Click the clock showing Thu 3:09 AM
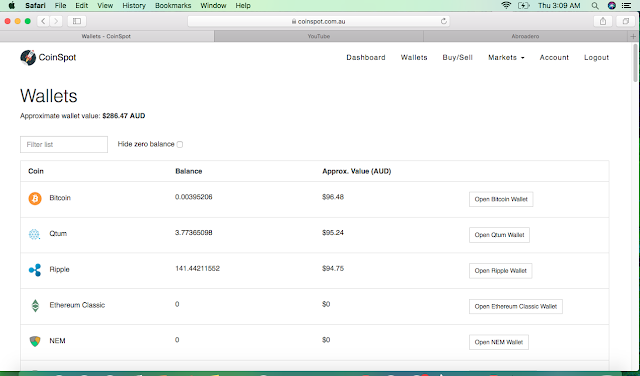640x376 pixels. [559, 6]
